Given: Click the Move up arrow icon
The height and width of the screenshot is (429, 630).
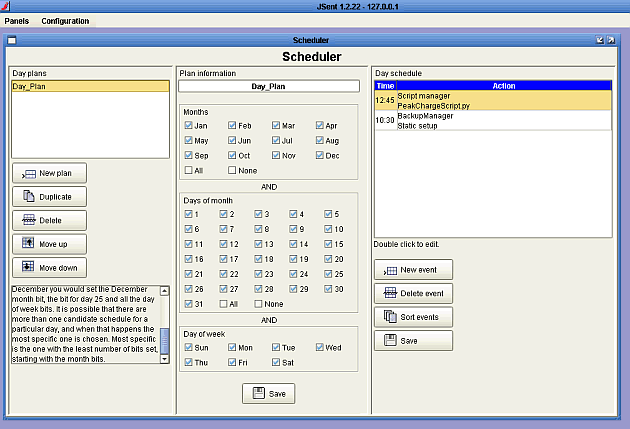Looking at the screenshot, I should (28, 243).
